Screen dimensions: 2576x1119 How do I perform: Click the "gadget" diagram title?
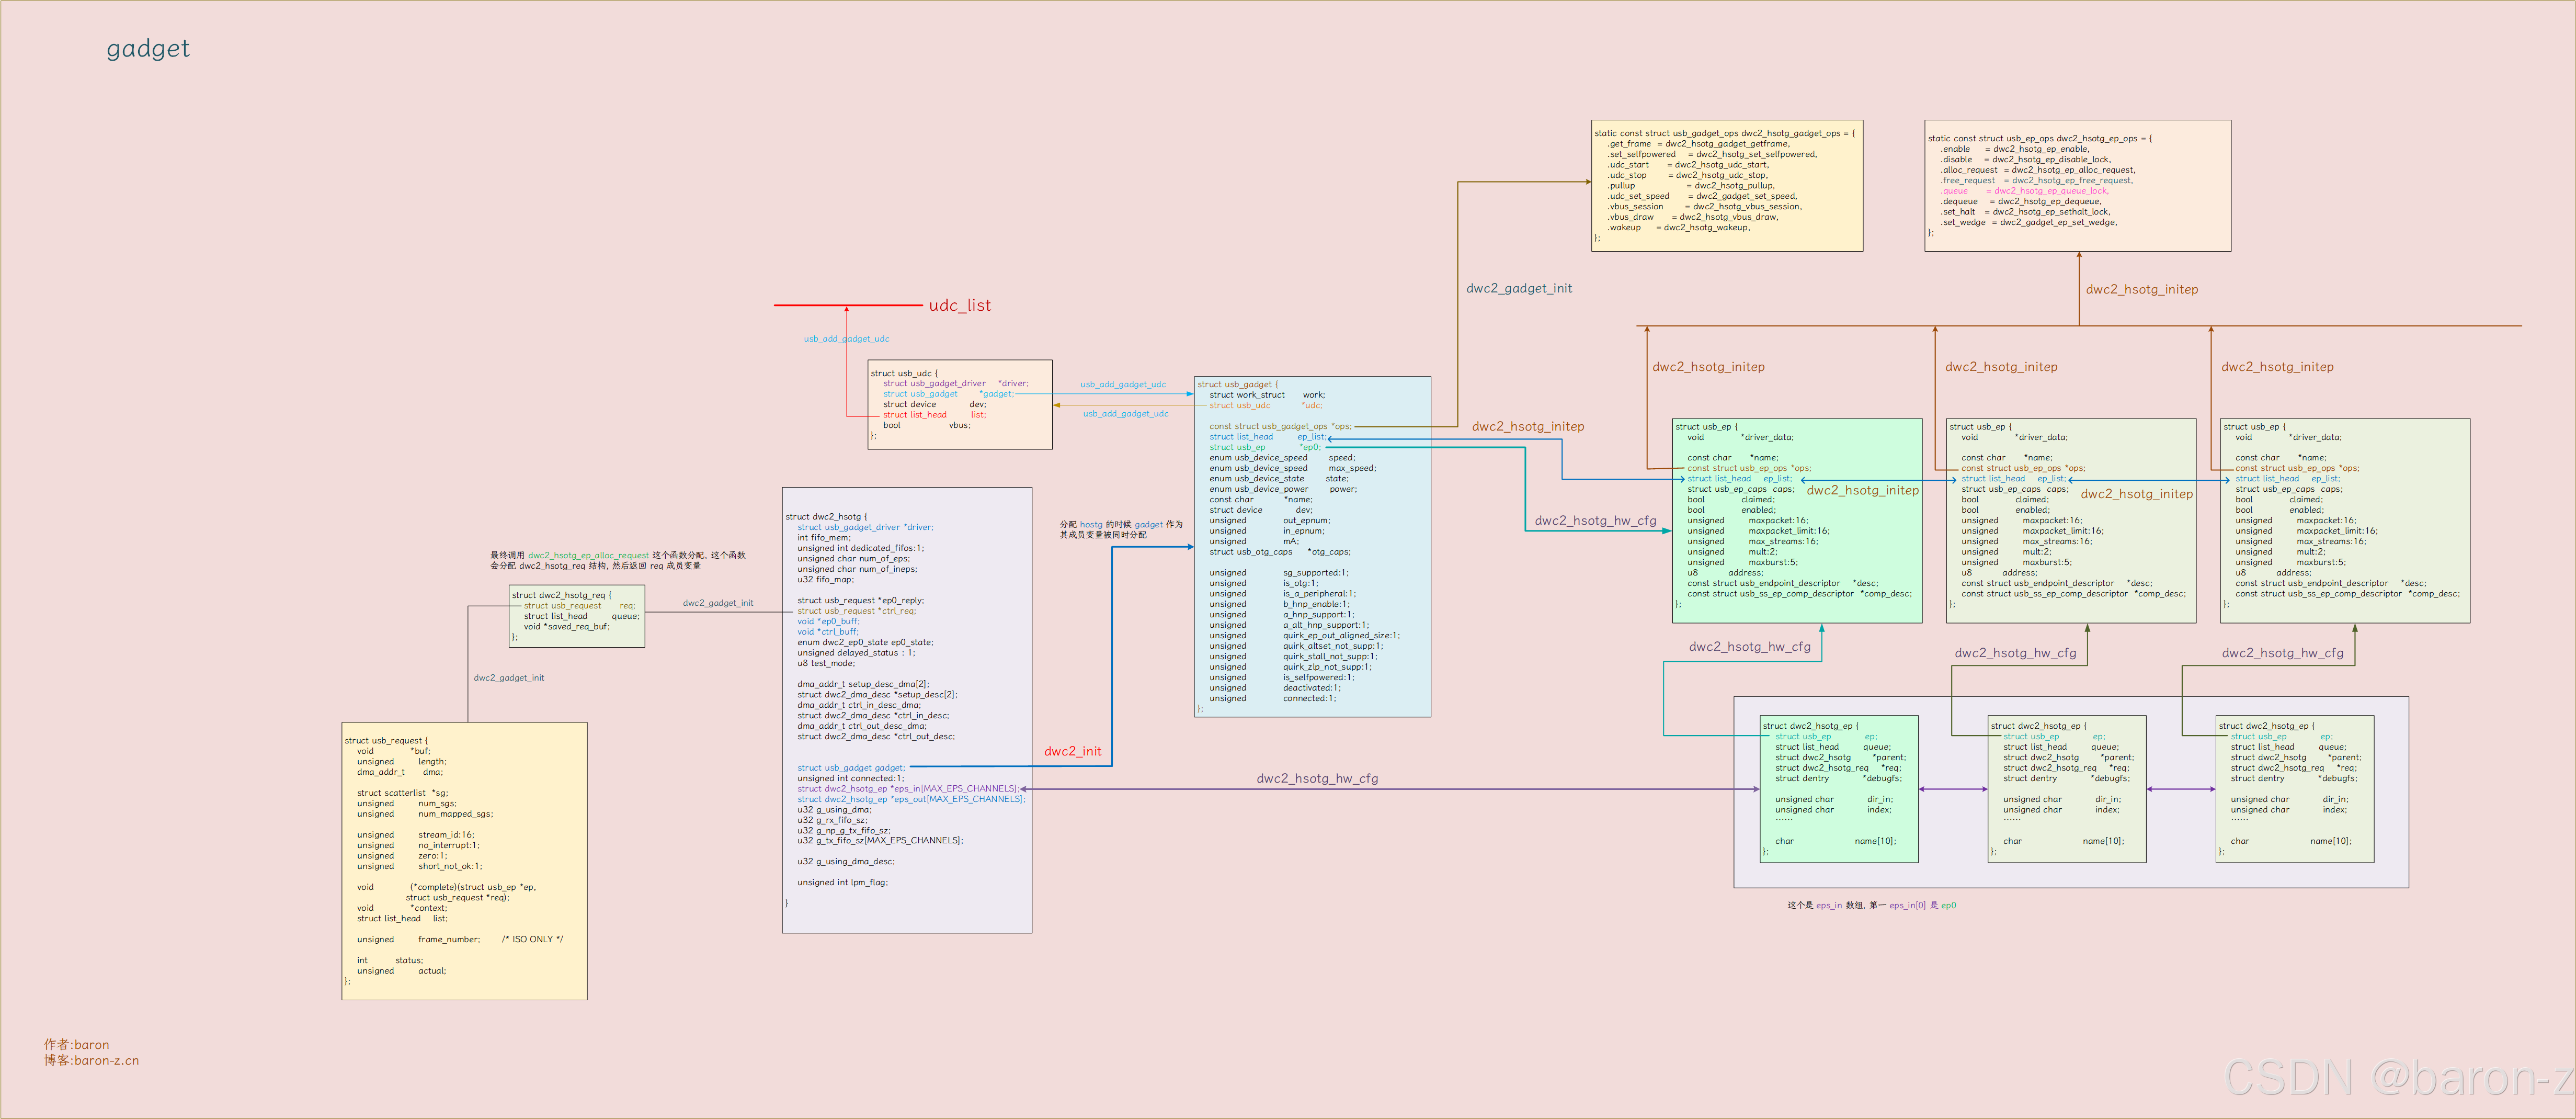(x=148, y=49)
